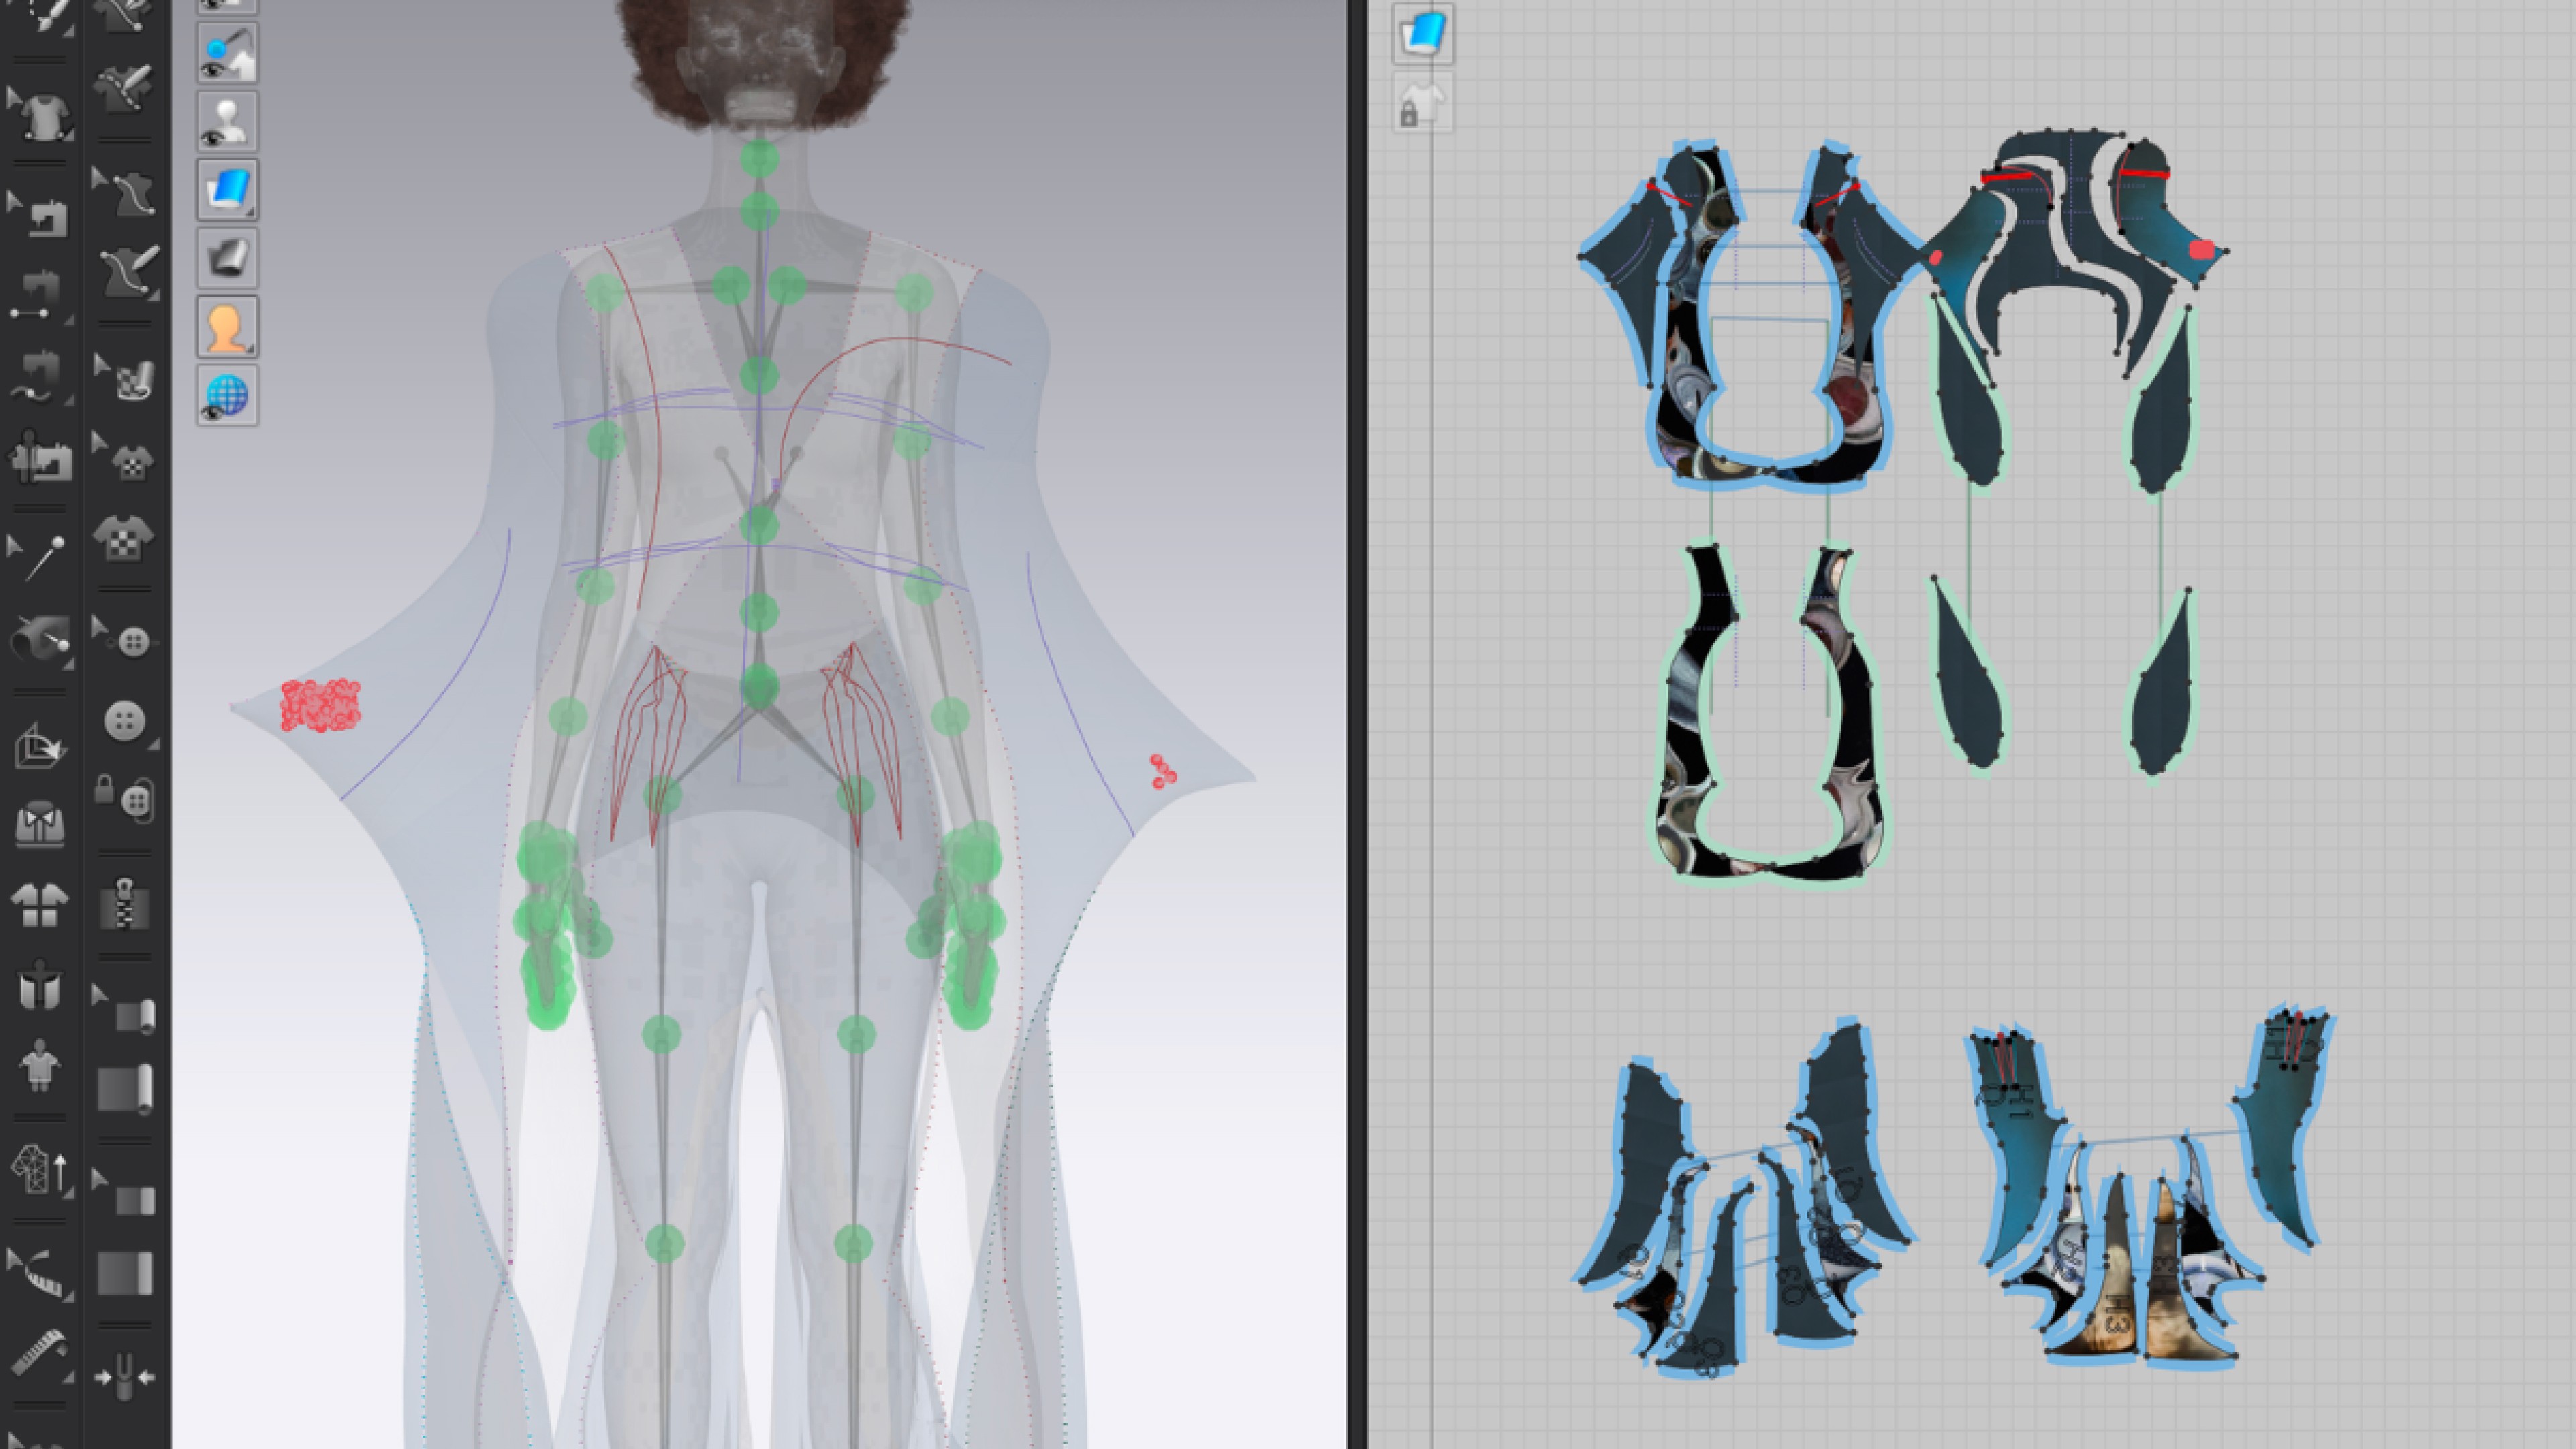Toggle the 3D grid globe visibility
The height and width of the screenshot is (1449, 2576).
pyautogui.click(x=227, y=396)
